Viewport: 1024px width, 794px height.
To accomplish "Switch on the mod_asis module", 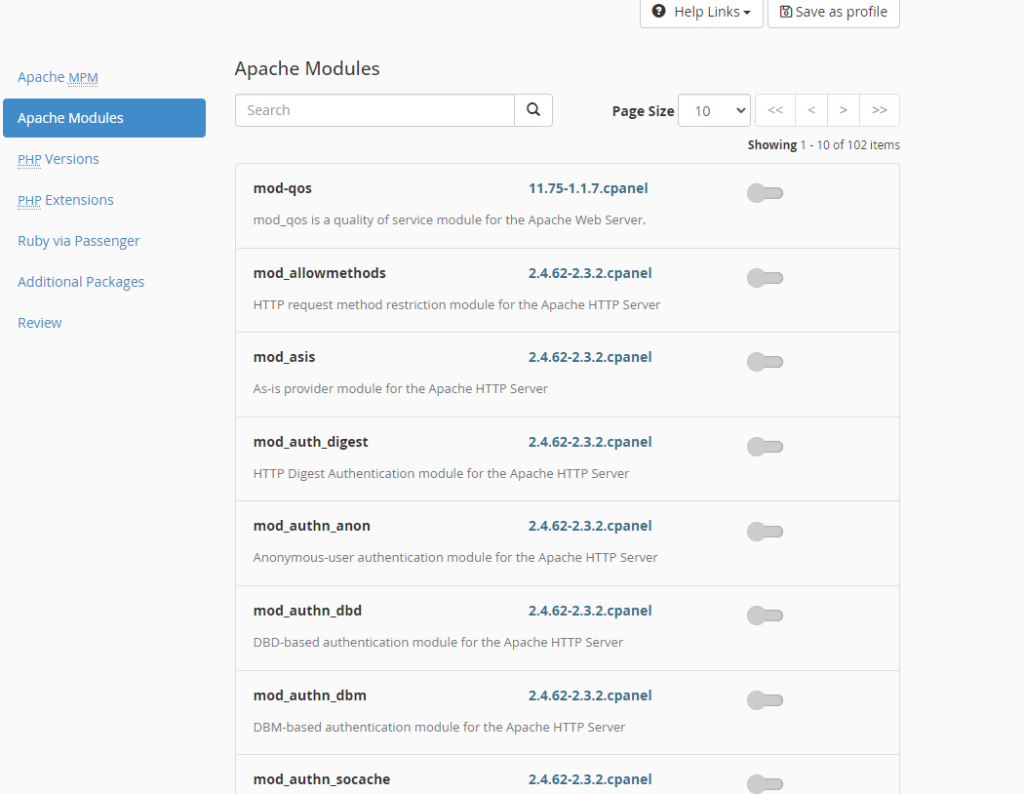I will pos(765,362).
